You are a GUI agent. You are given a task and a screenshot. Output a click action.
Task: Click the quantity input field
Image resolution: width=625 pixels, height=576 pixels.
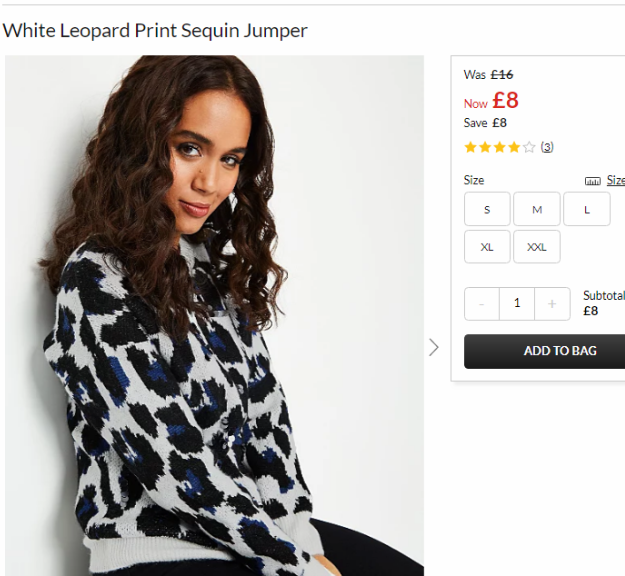coord(517,304)
